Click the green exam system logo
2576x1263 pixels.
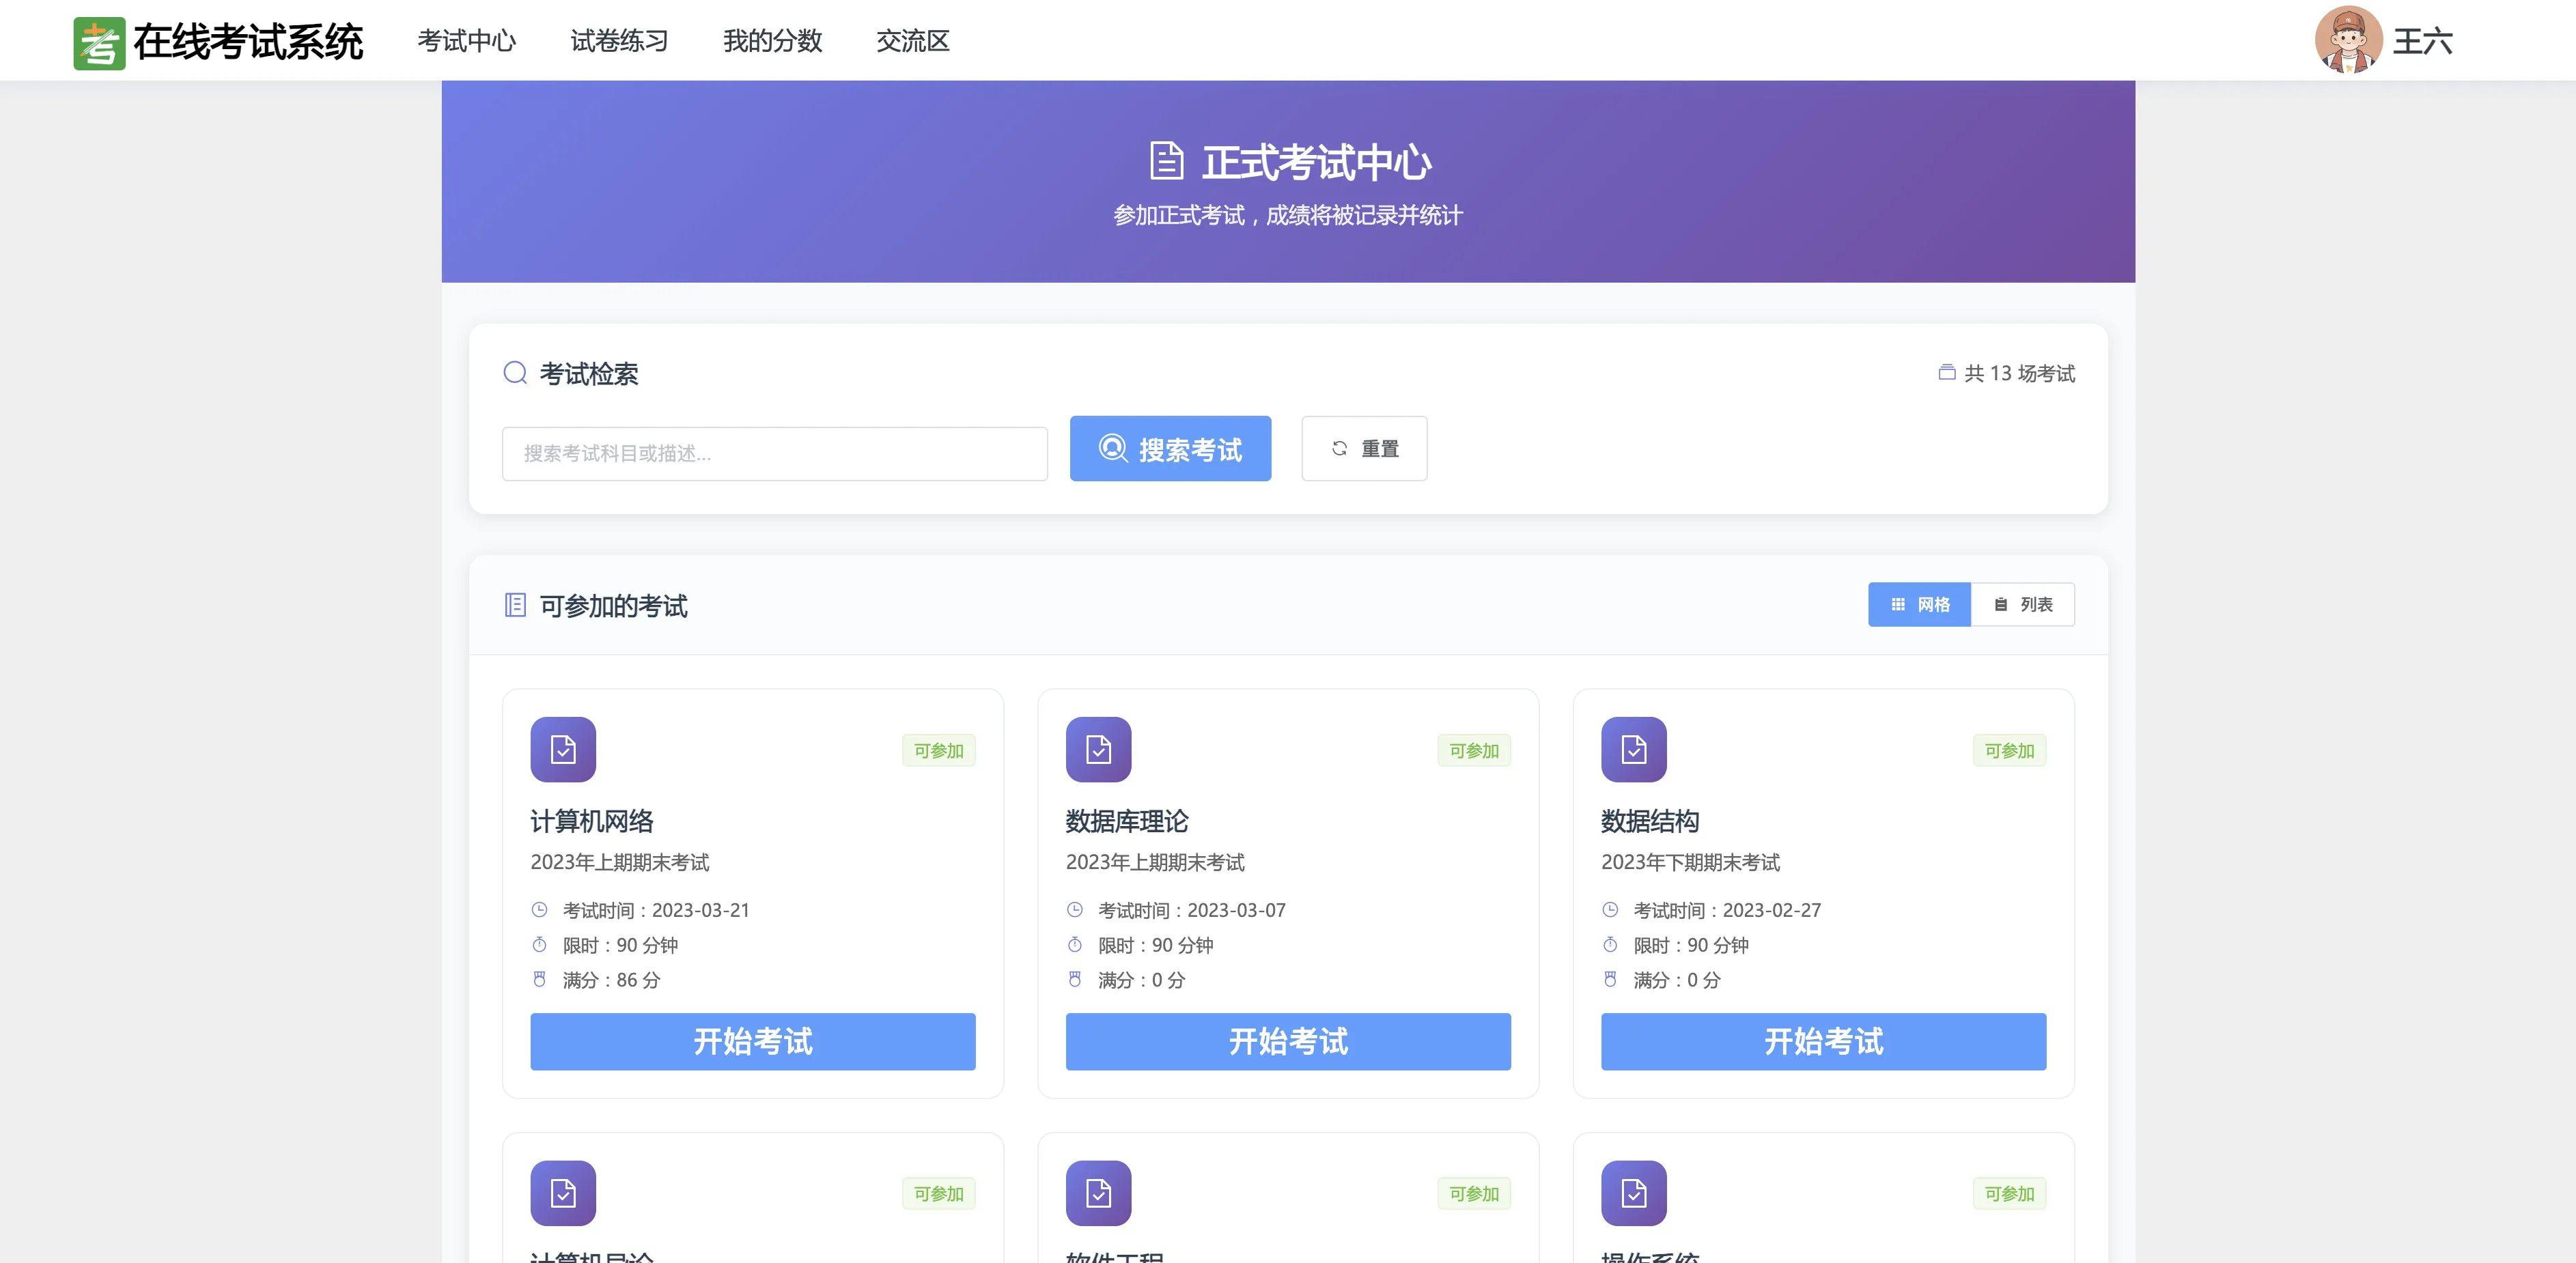(x=99, y=43)
